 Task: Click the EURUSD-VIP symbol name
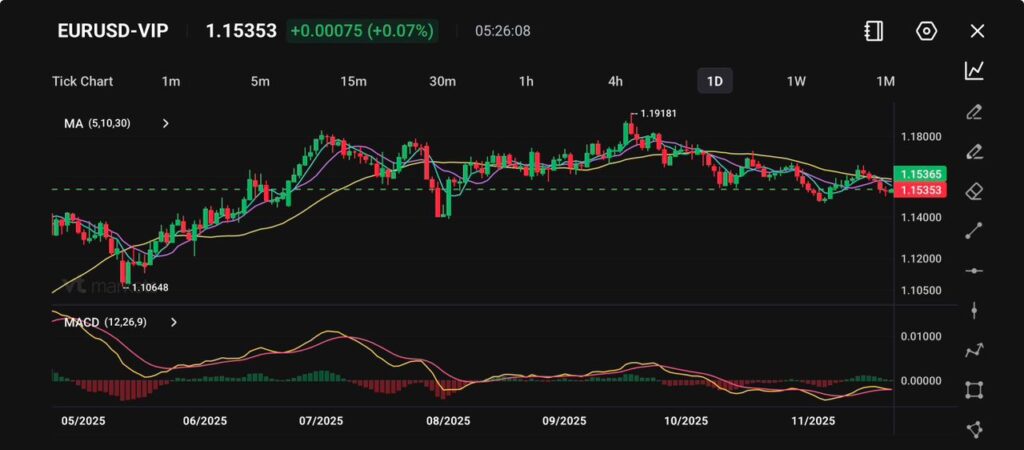(113, 31)
